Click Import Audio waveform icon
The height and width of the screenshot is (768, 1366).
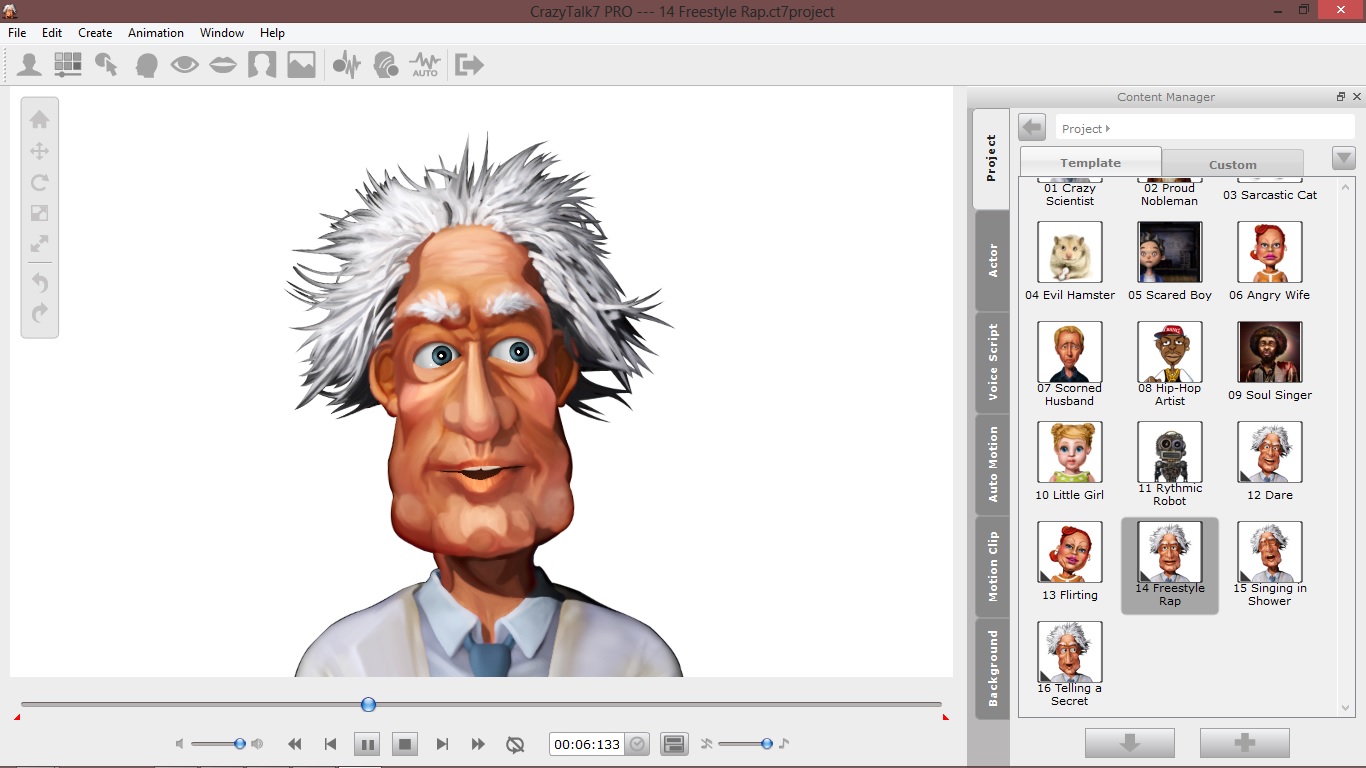(346, 65)
